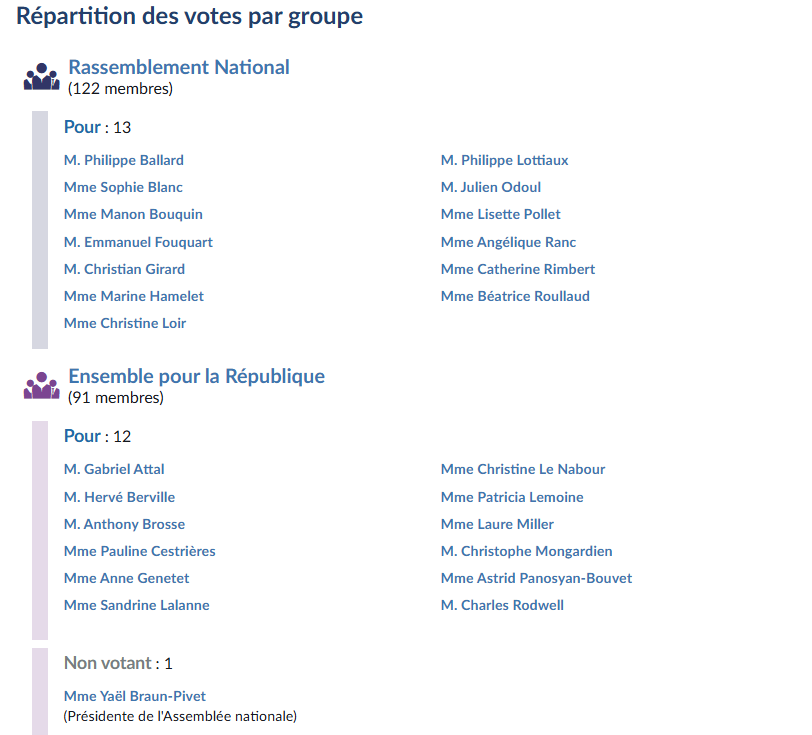Click Mme Yaël Braun-Pivet's name
Screen dimensions: 812x735
(x=135, y=696)
